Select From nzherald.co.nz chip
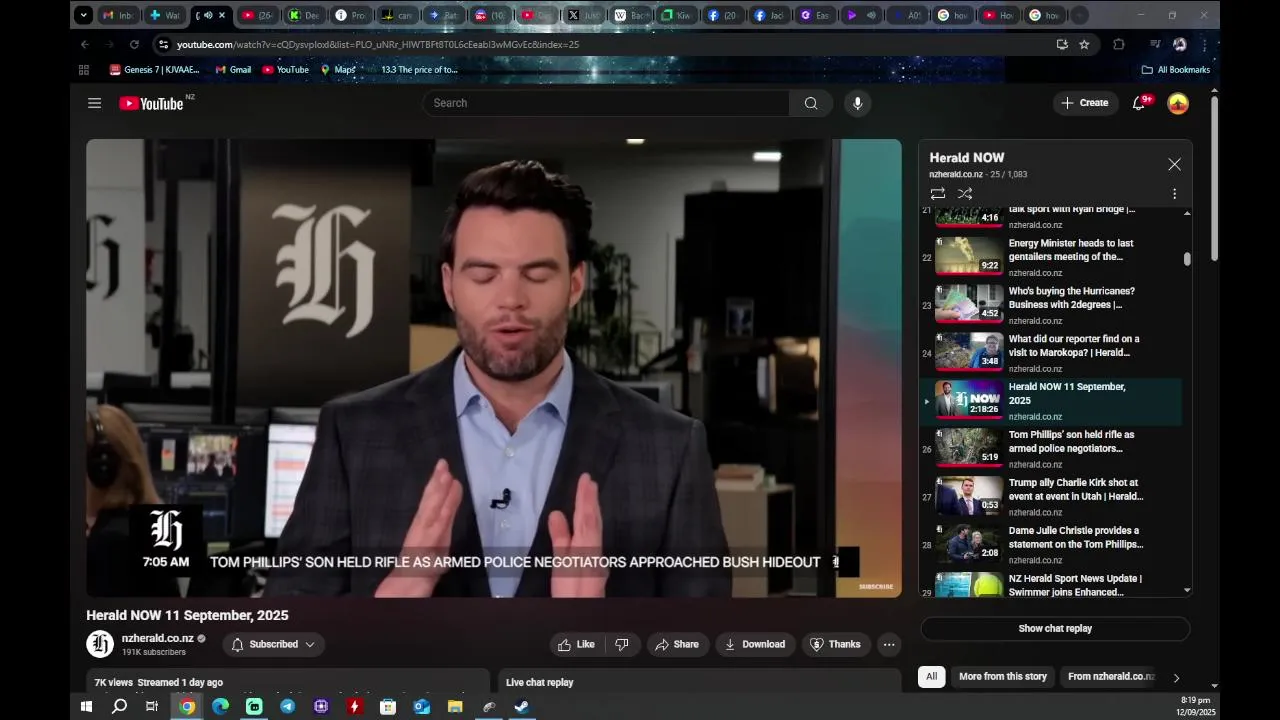 pyautogui.click(x=1111, y=676)
